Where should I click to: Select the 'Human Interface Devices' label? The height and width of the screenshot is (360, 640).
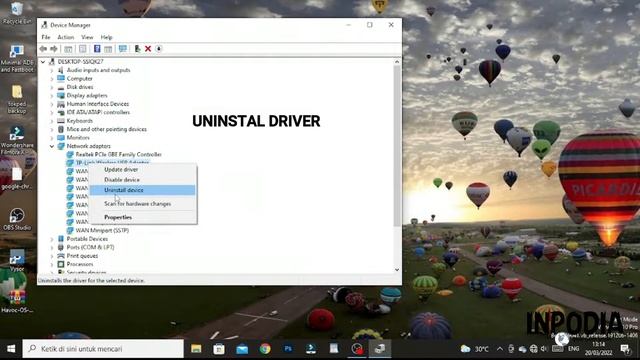point(98,104)
